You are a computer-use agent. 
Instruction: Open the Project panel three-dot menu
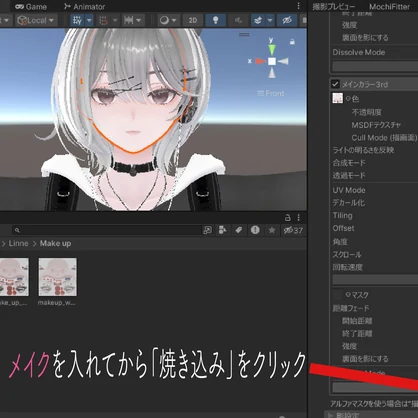pyautogui.click(x=298, y=218)
